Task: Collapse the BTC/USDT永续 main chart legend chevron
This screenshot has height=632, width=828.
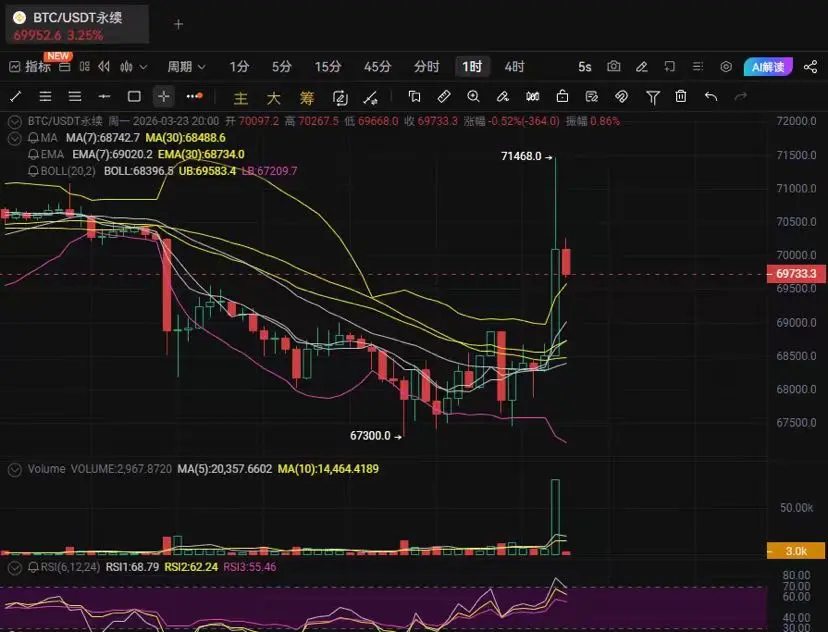Action: tap(14, 121)
